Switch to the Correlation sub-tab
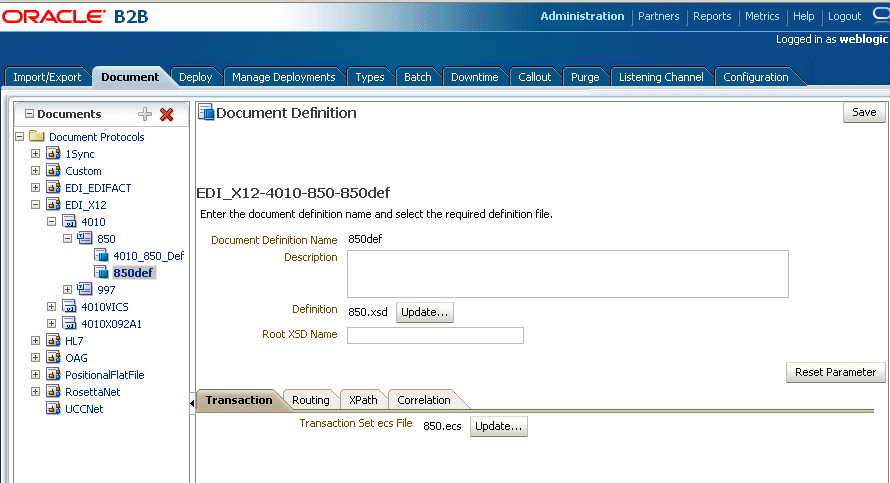 (x=423, y=400)
